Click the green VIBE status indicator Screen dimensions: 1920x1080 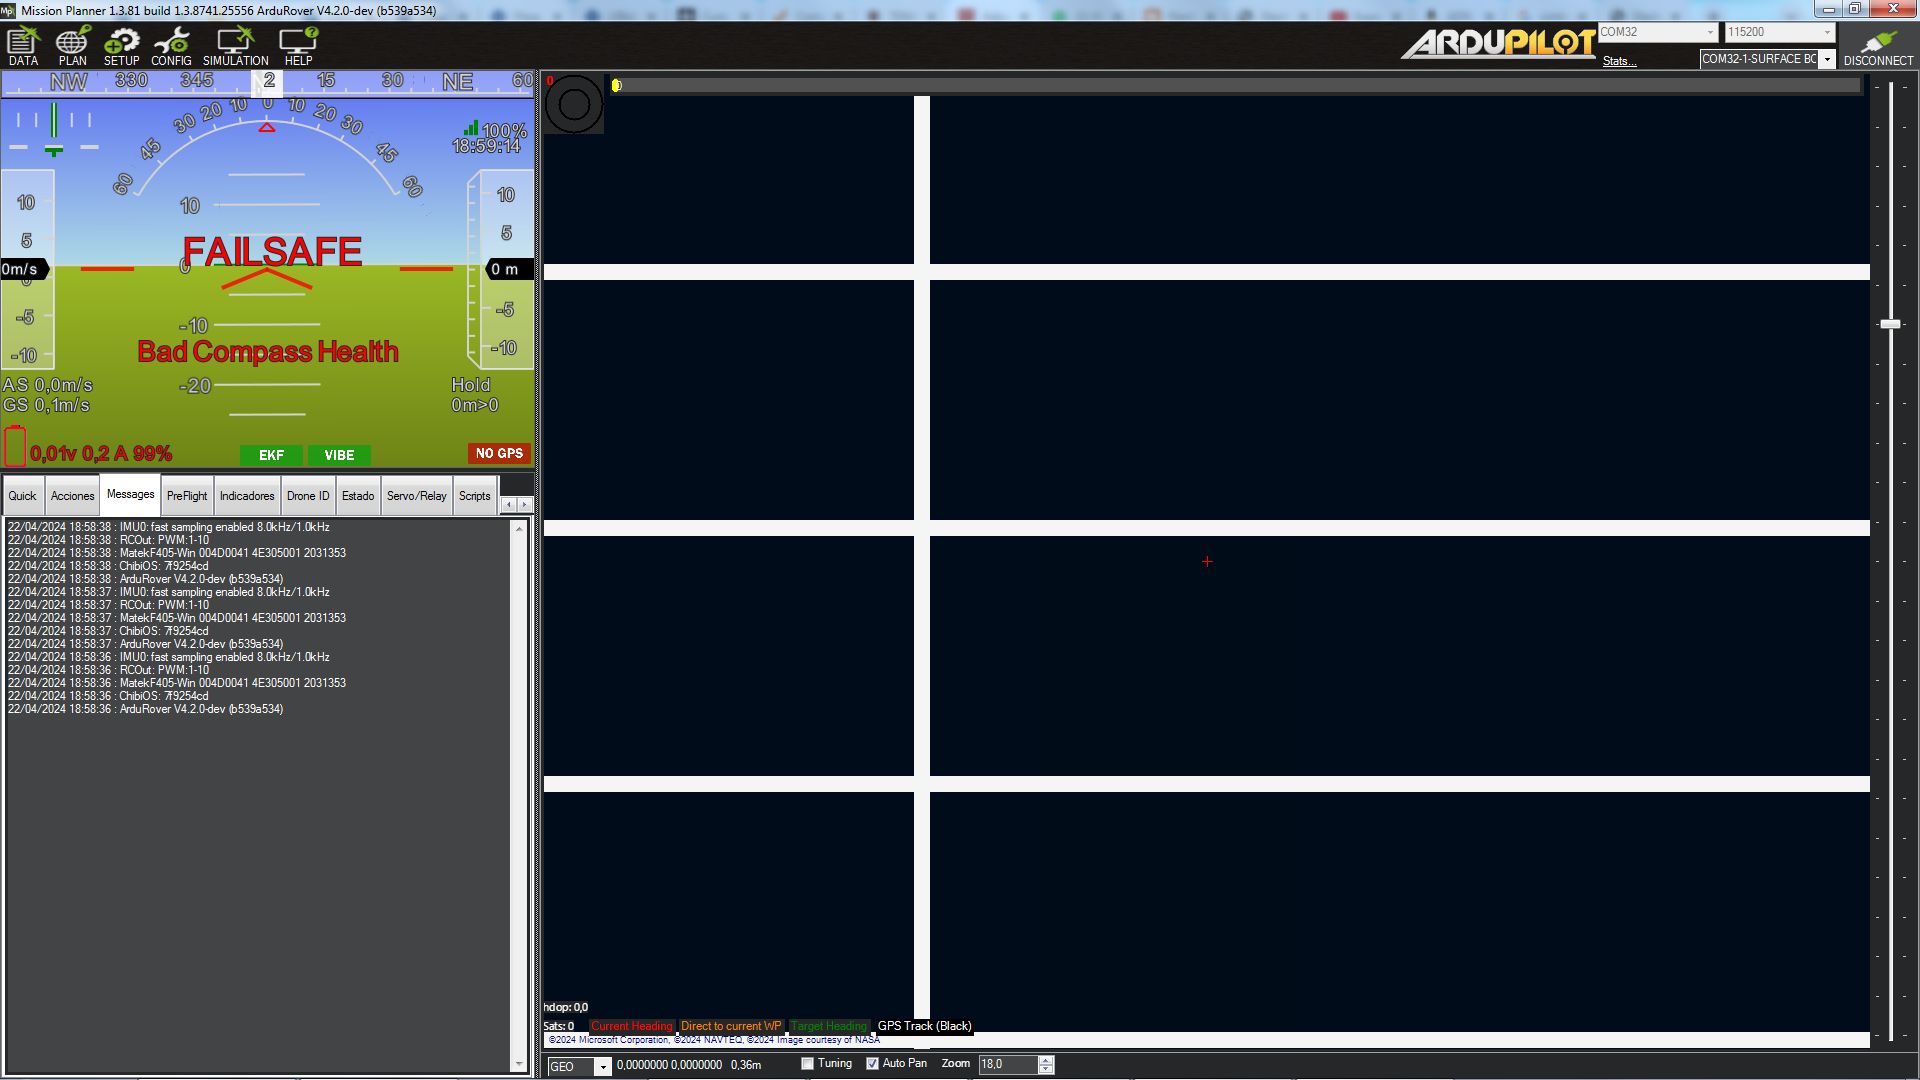click(x=339, y=455)
